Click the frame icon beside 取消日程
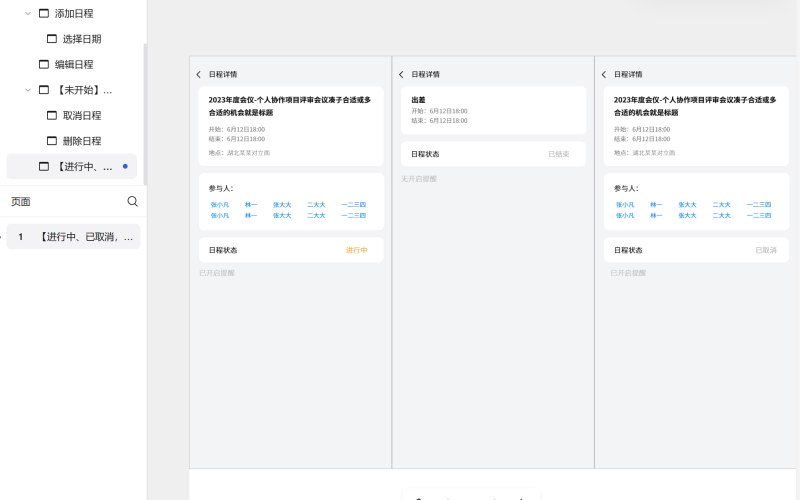This screenshot has width=800, height=500. click(52, 115)
